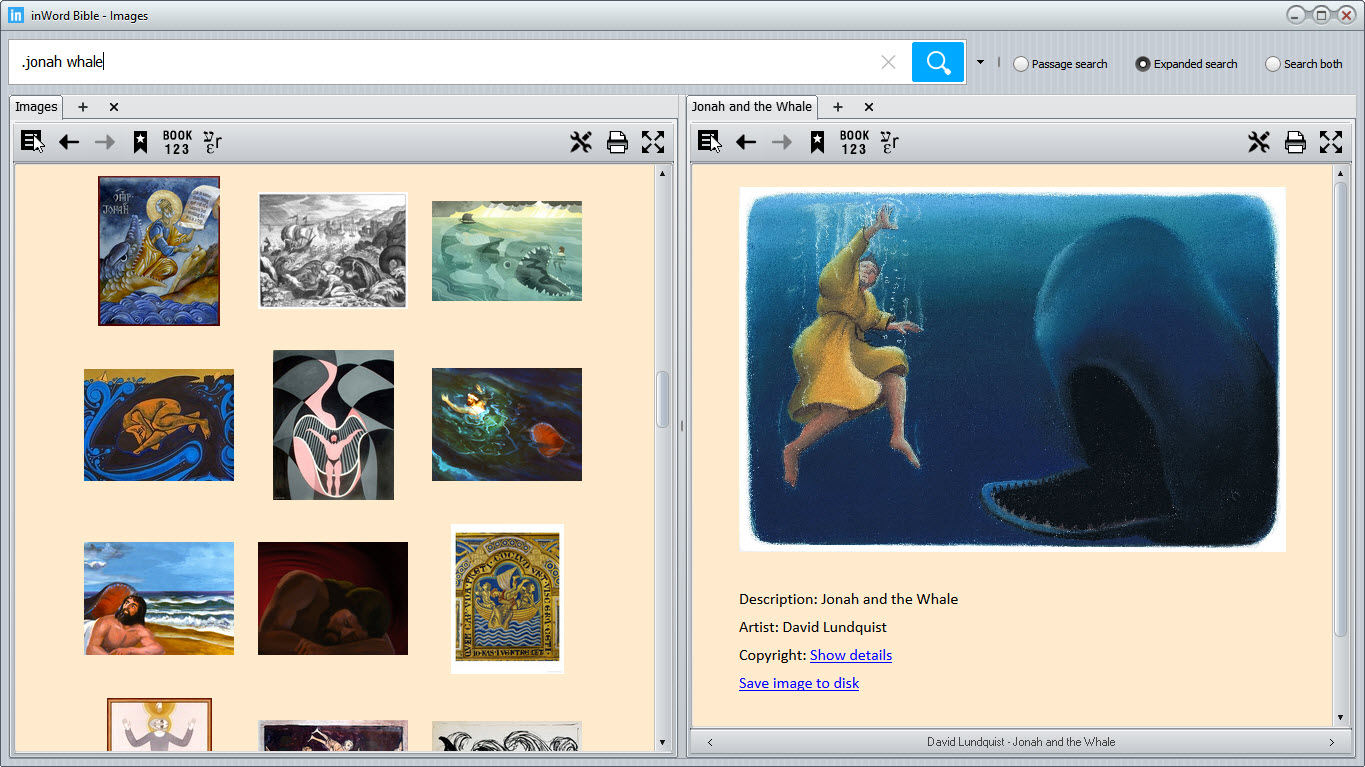1365x767 pixels.
Task: Open the tools icon in left pane
Action: 581,142
